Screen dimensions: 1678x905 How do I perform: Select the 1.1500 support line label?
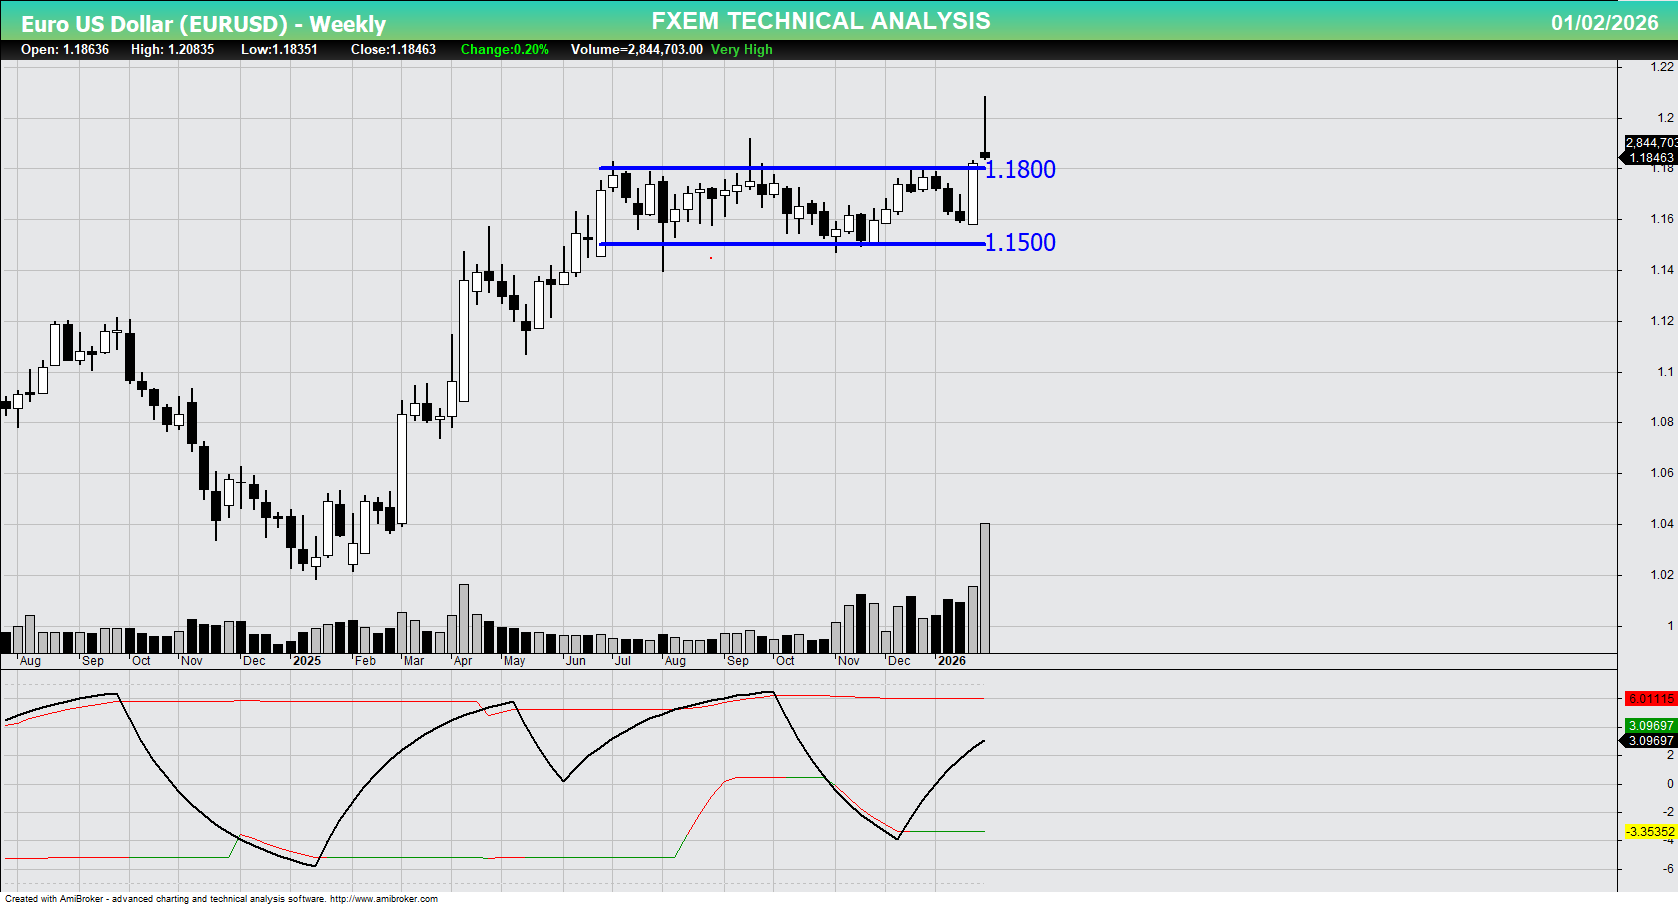[1019, 242]
